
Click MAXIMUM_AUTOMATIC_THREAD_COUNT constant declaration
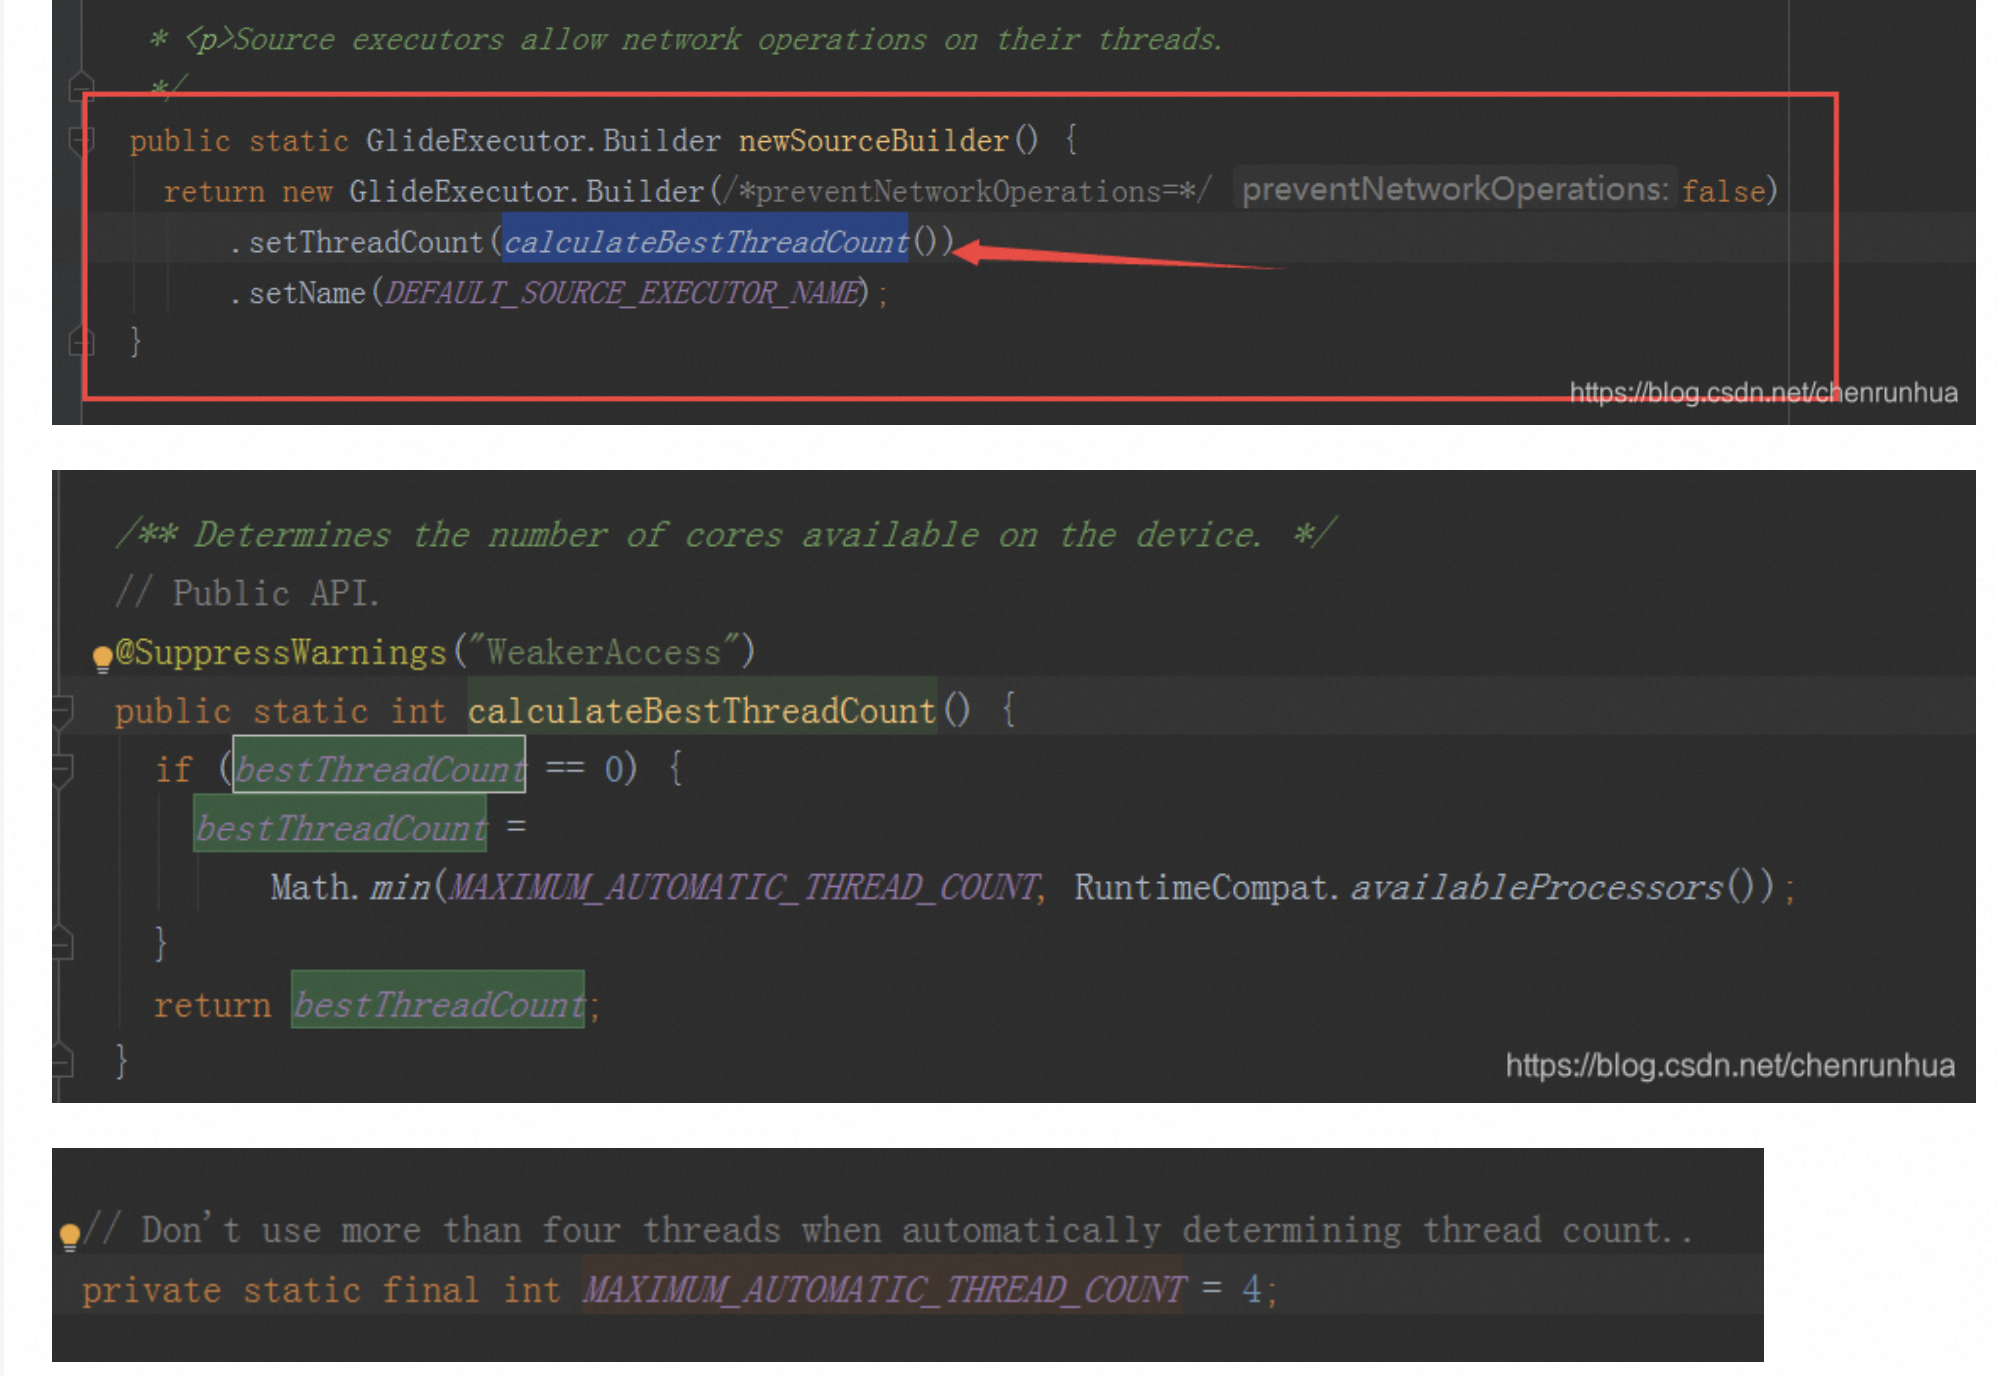click(883, 1289)
